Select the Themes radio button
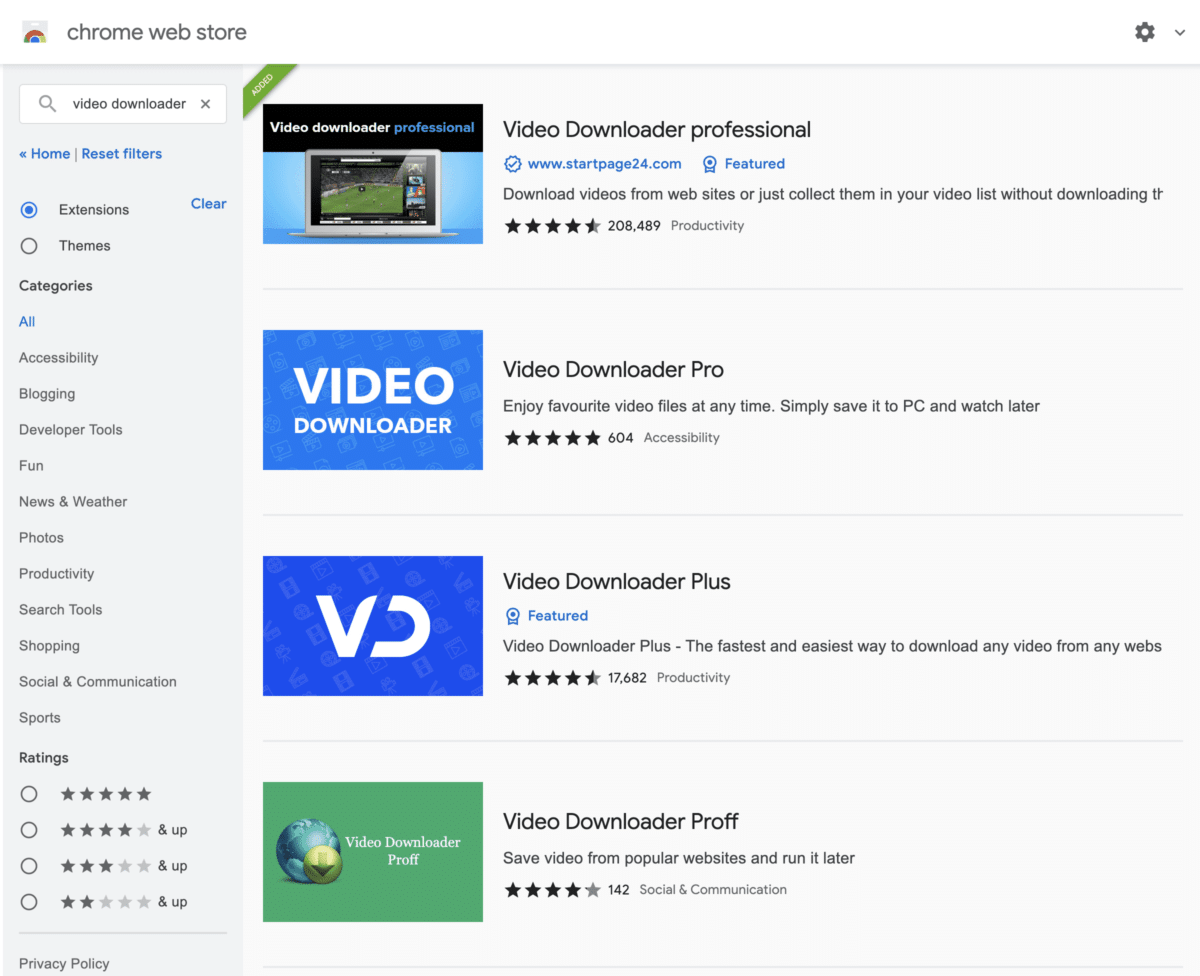Viewport: 1200px width, 976px height. [29, 246]
